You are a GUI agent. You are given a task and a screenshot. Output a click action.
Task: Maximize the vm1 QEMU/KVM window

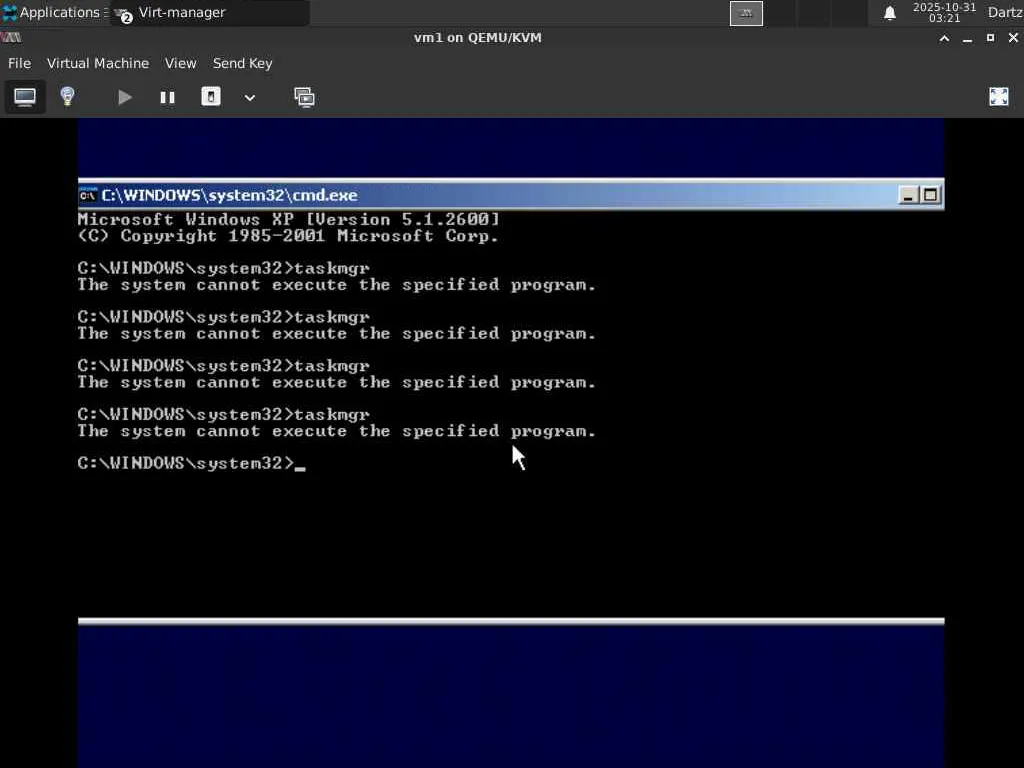pos(990,38)
